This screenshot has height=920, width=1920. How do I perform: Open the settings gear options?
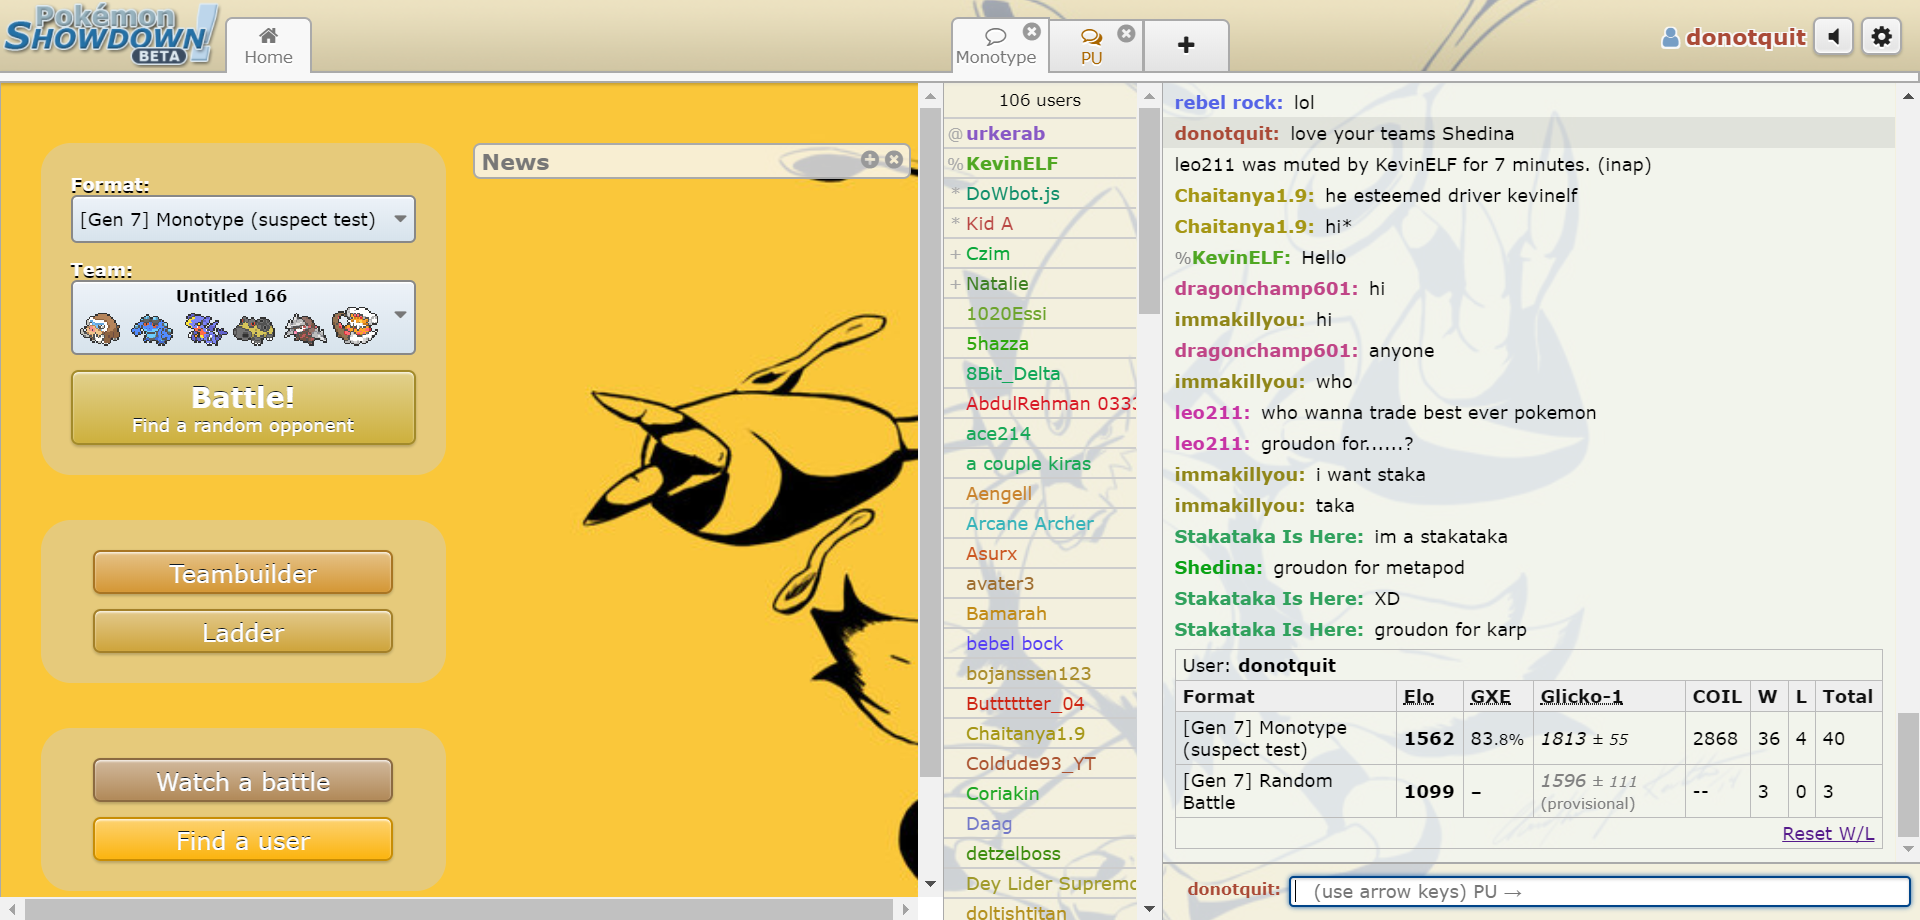[x=1881, y=37]
